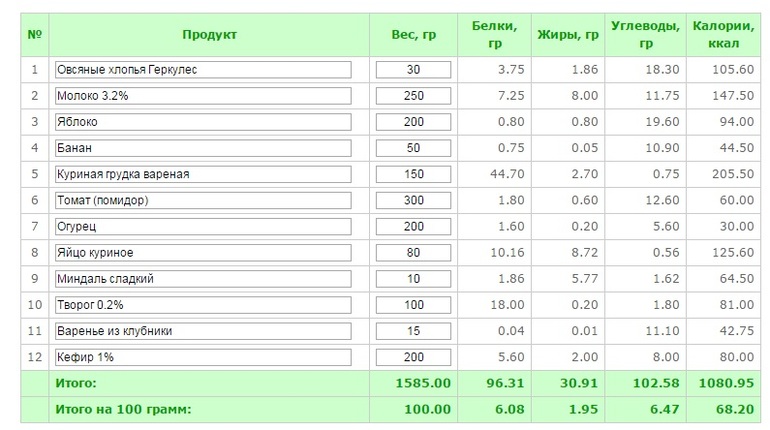The height and width of the screenshot is (430, 770).
Task: Select the Яблоко product input
Action: 205,121
